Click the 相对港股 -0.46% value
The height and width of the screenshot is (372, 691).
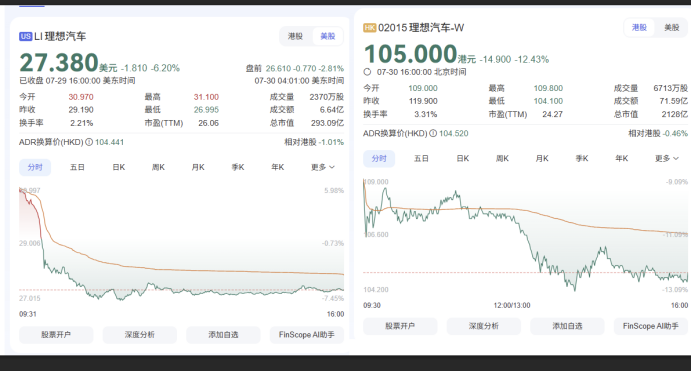tap(675, 133)
